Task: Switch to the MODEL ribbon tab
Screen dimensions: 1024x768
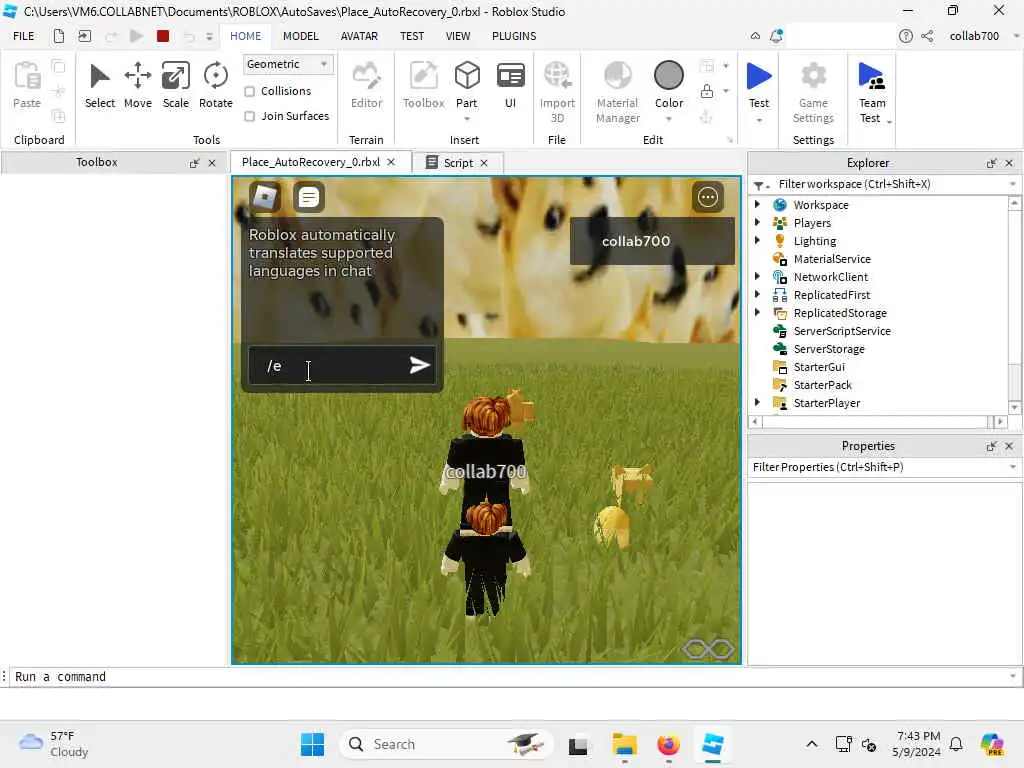Action: [300, 36]
